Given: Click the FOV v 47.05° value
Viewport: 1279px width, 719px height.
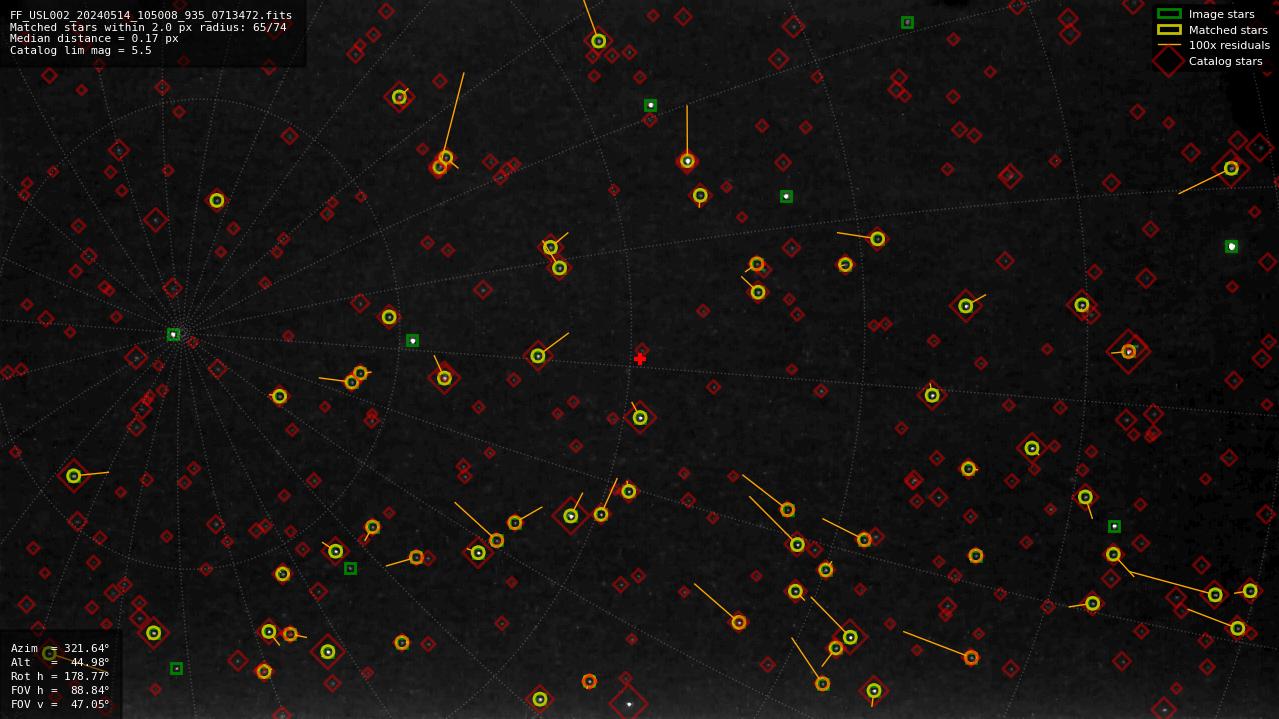Looking at the screenshot, I should (88, 704).
